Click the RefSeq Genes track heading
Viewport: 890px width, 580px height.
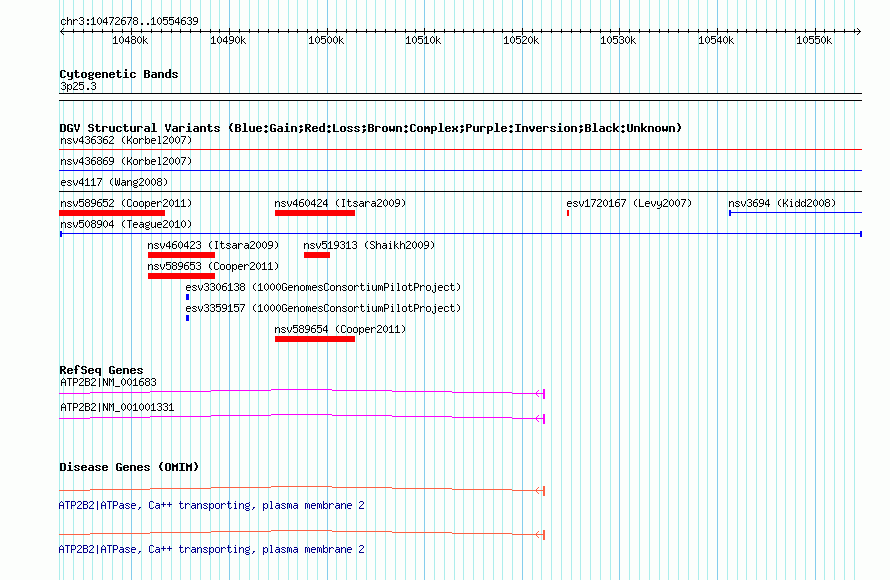tap(101, 370)
